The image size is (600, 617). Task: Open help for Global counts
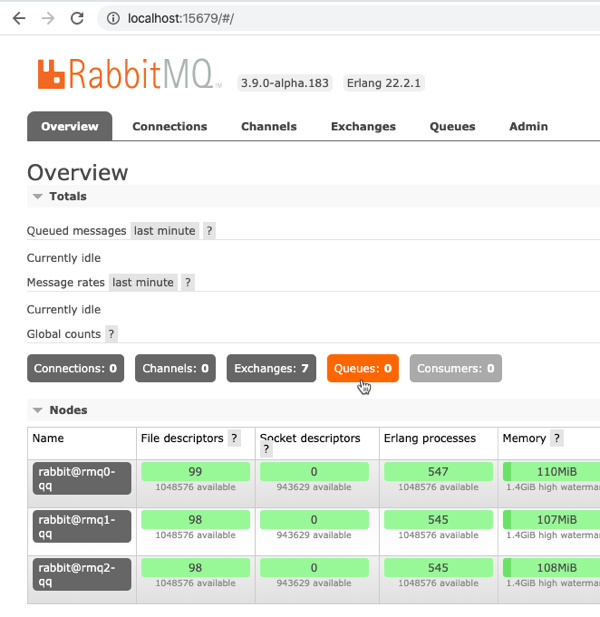pyautogui.click(x=111, y=334)
